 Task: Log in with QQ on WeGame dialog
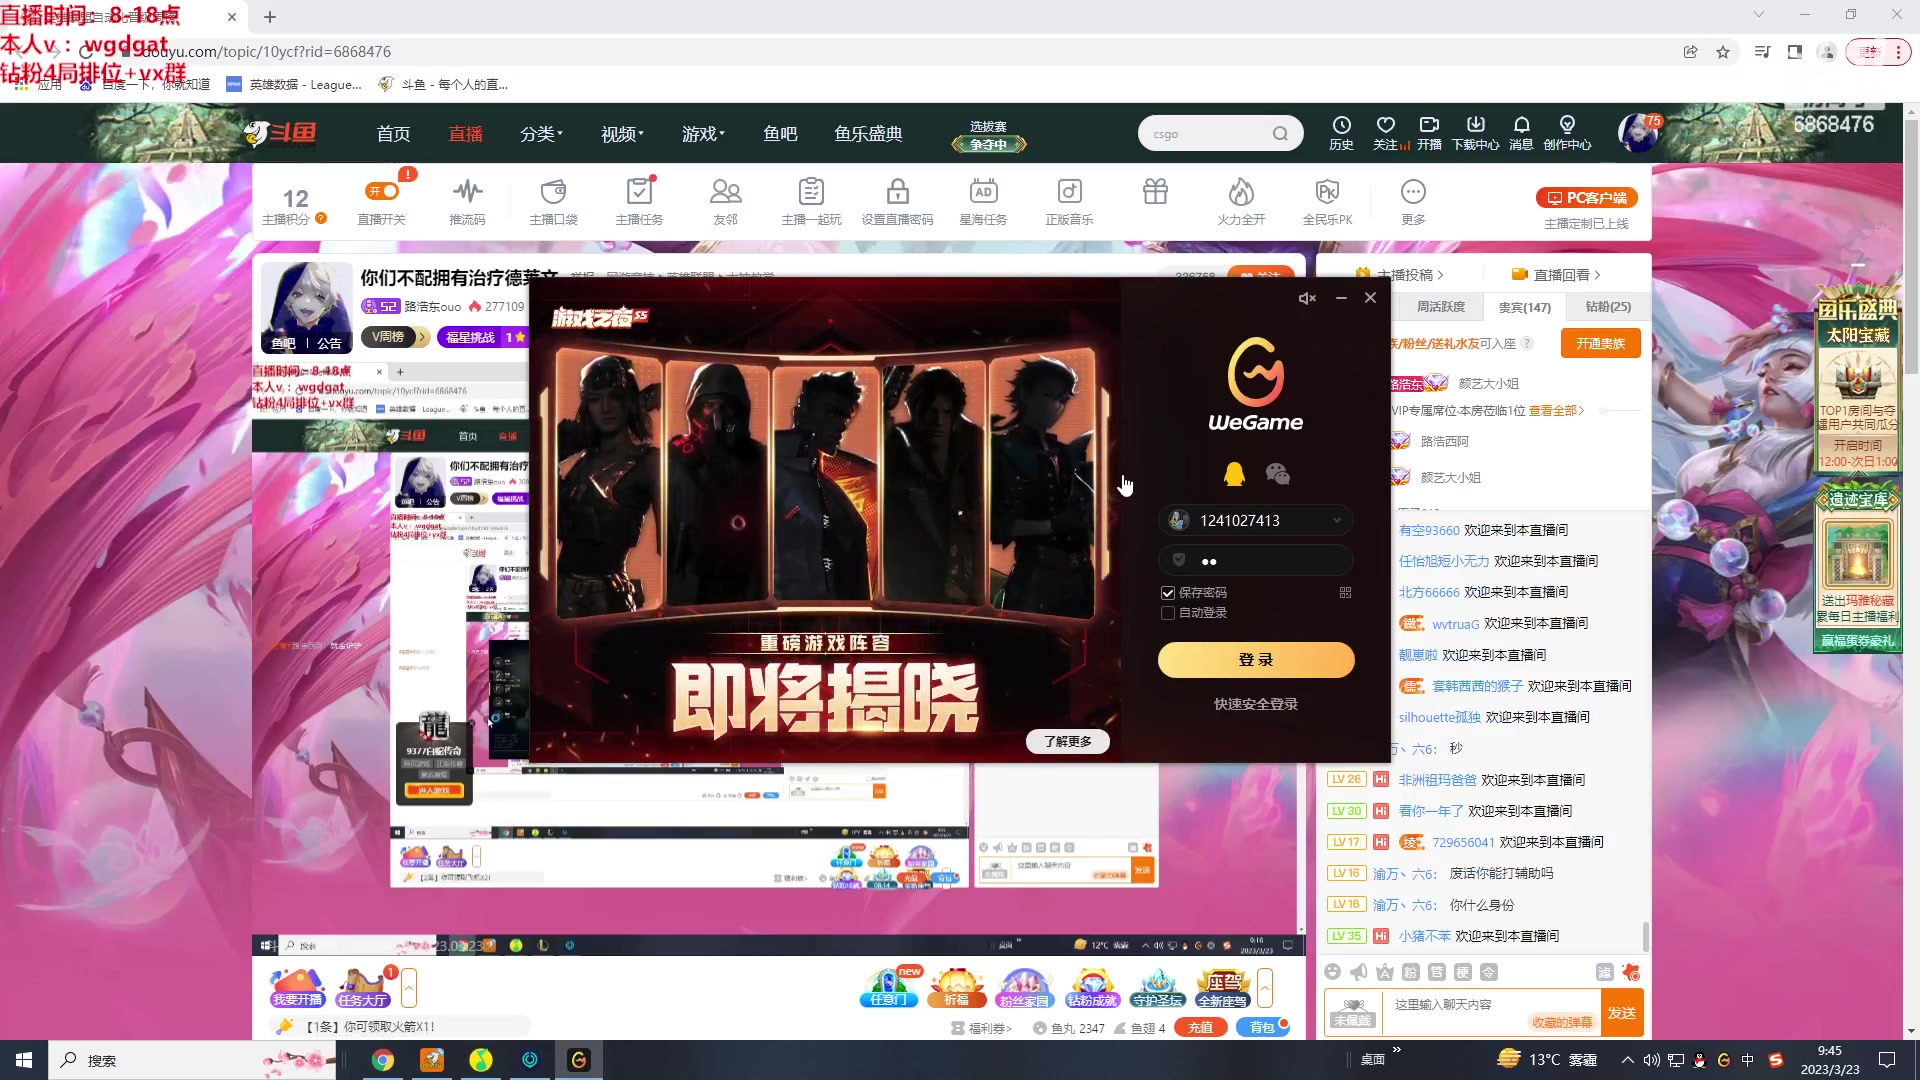pyautogui.click(x=1235, y=474)
